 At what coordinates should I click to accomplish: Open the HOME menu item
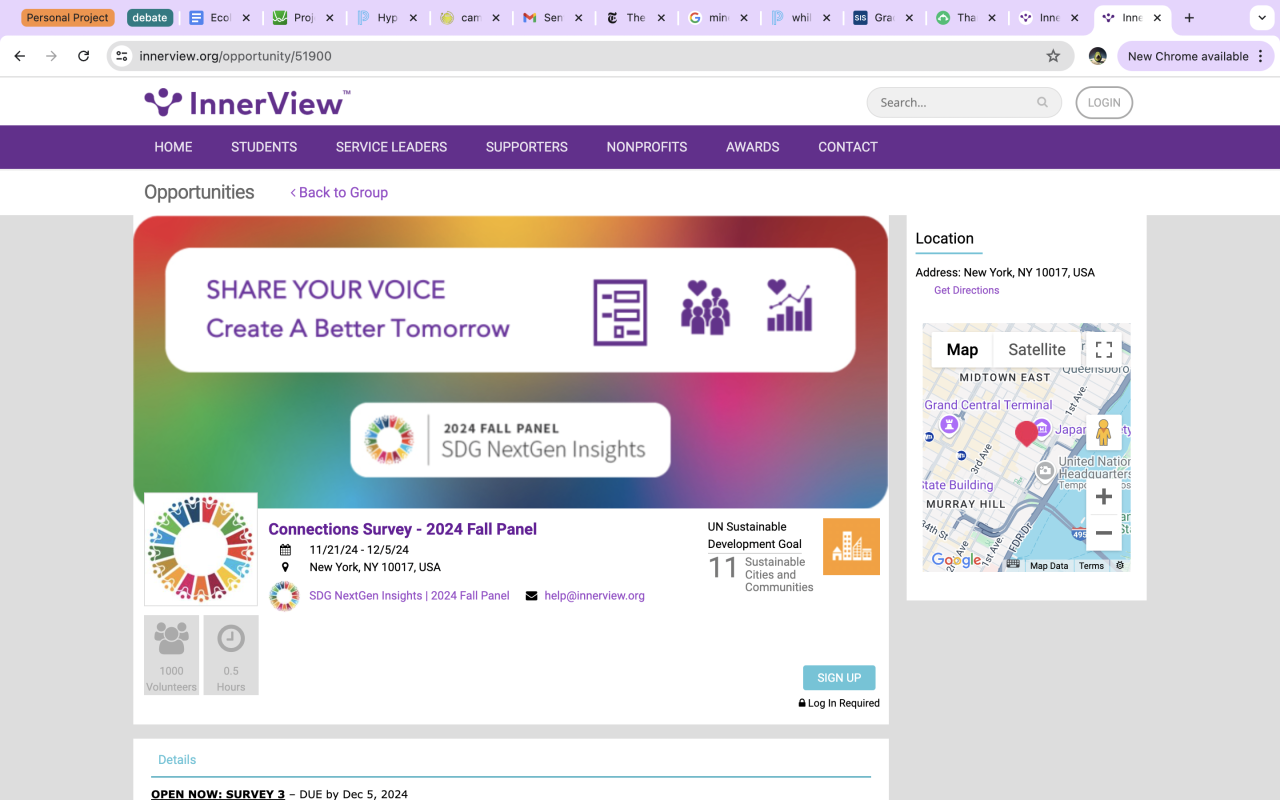pyautogui.click(x=173, y=147)
